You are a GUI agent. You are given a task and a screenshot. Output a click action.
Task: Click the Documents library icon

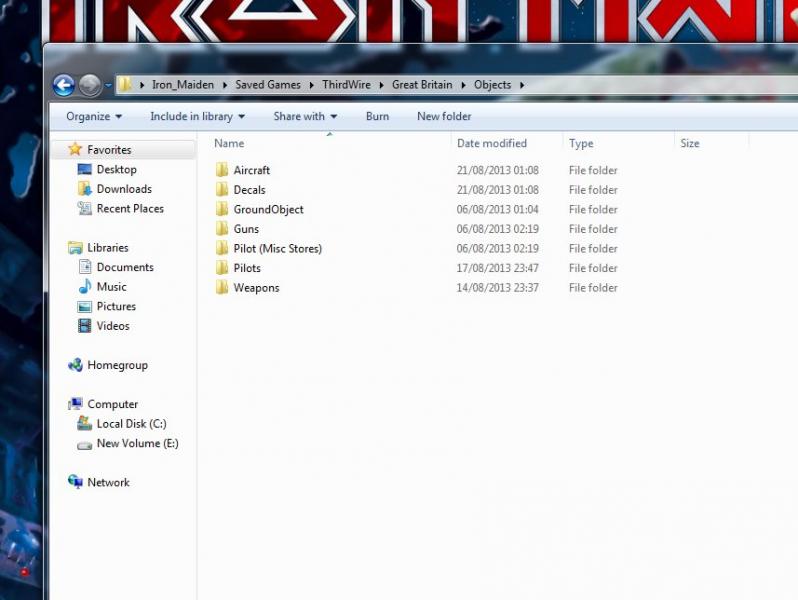click(85, 267)
